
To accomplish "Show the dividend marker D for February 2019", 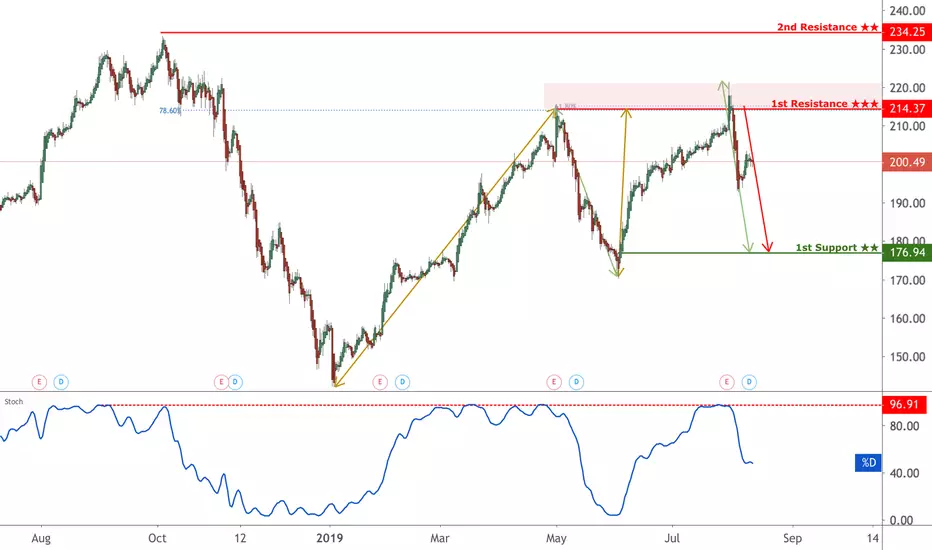I will point(402,382).
